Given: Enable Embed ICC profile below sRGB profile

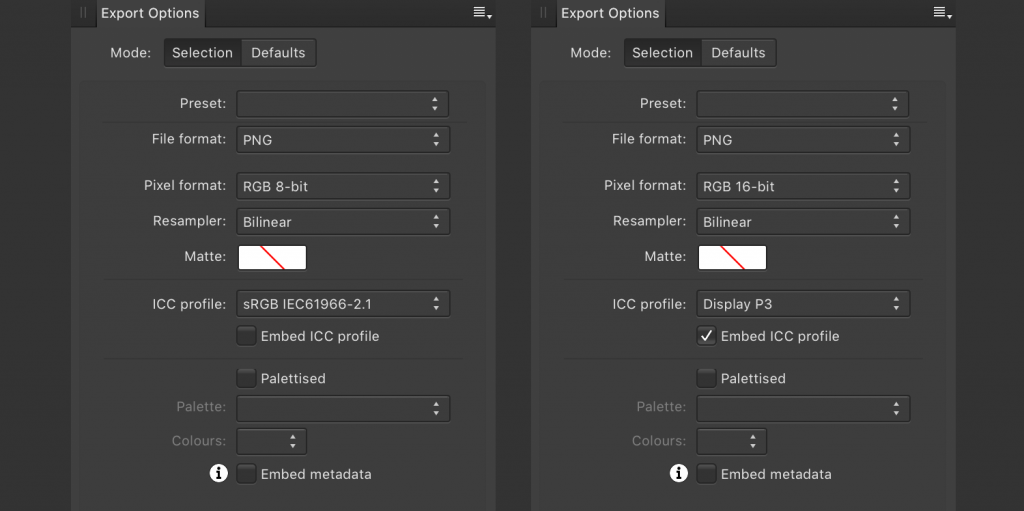Looking at the screenshot, I should click(x=246, y=336).
